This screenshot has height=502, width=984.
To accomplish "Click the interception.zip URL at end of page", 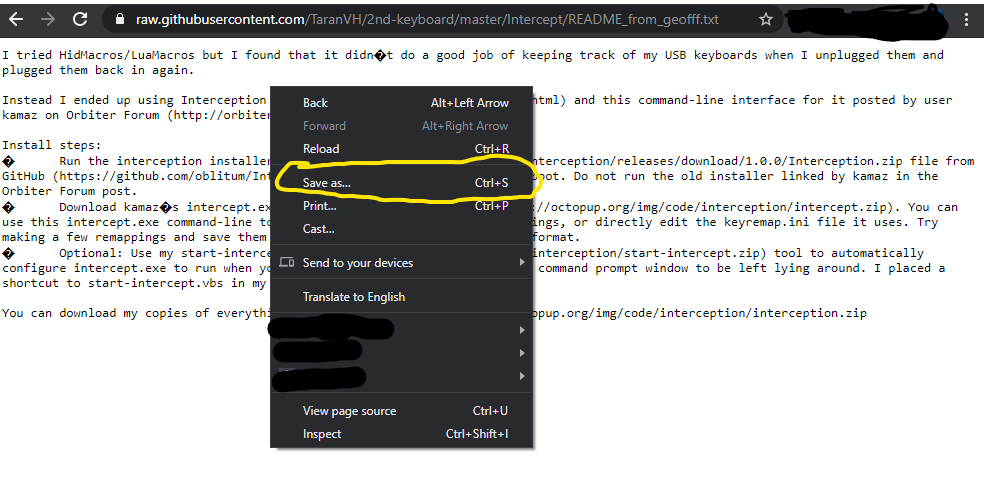I will pyautogui.click(x=700, y=313).
